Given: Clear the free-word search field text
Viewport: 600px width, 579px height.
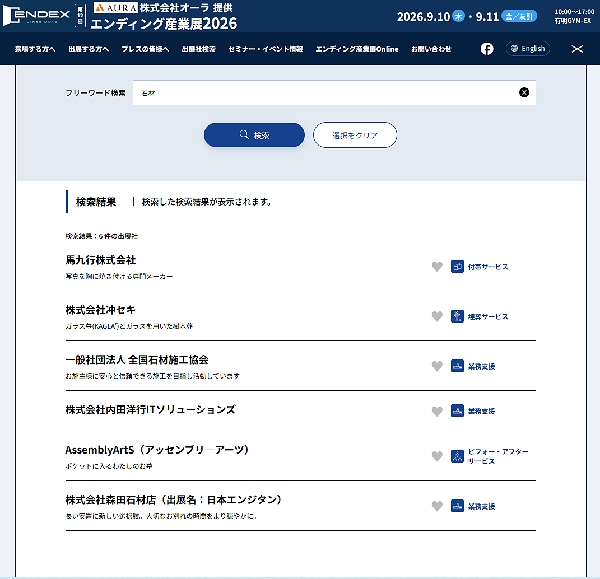Looking at the screenshot, I should pyautogui.click(x=524, y=92).
